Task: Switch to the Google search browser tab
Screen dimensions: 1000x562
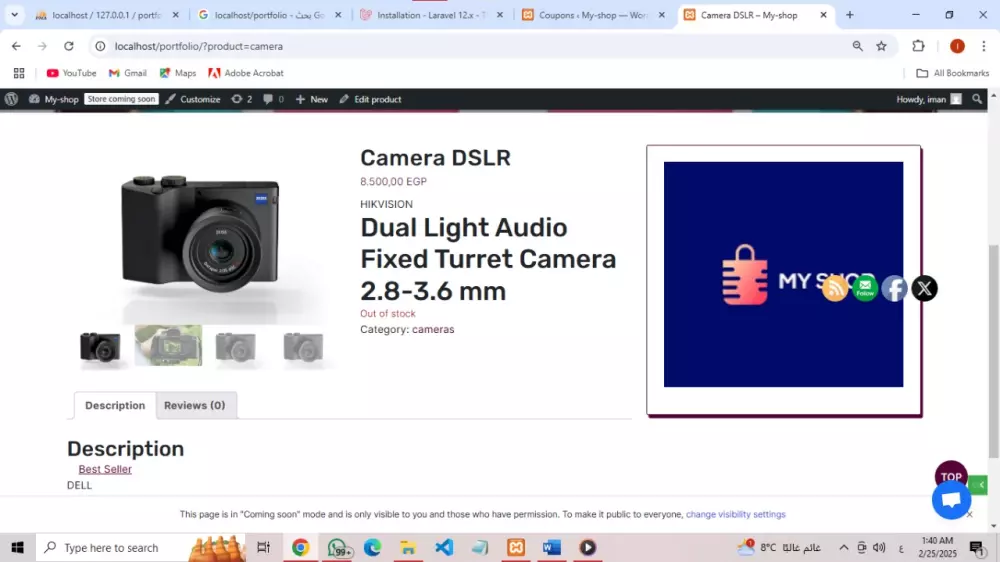Action: 270,15
